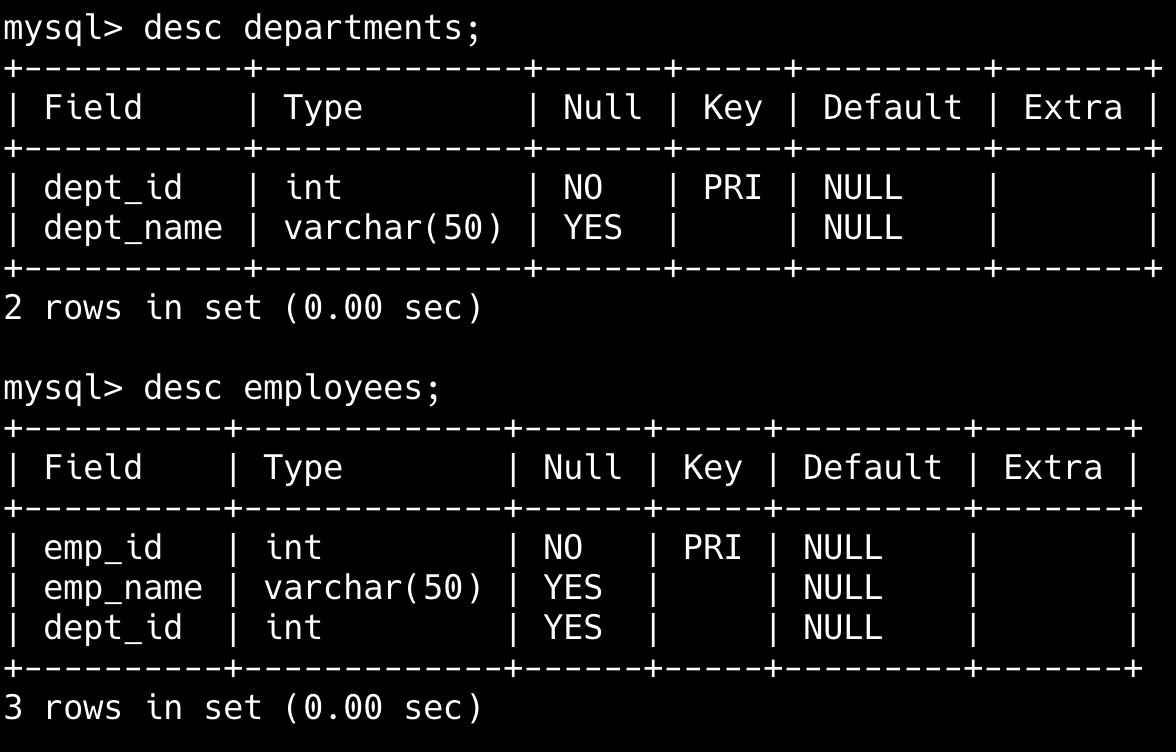Click the YES null value for emp_name
The height and width of the screenshot is (752, 1176).
[573, 588]
